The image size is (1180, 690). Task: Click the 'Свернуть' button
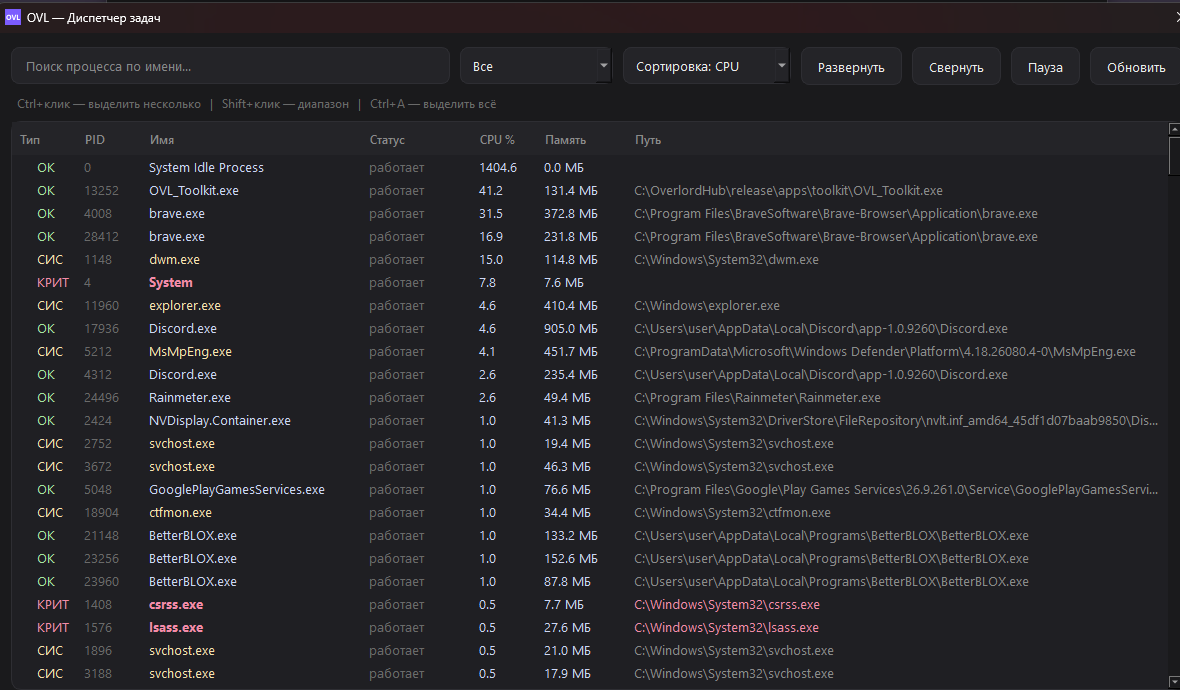pos(956,67)
